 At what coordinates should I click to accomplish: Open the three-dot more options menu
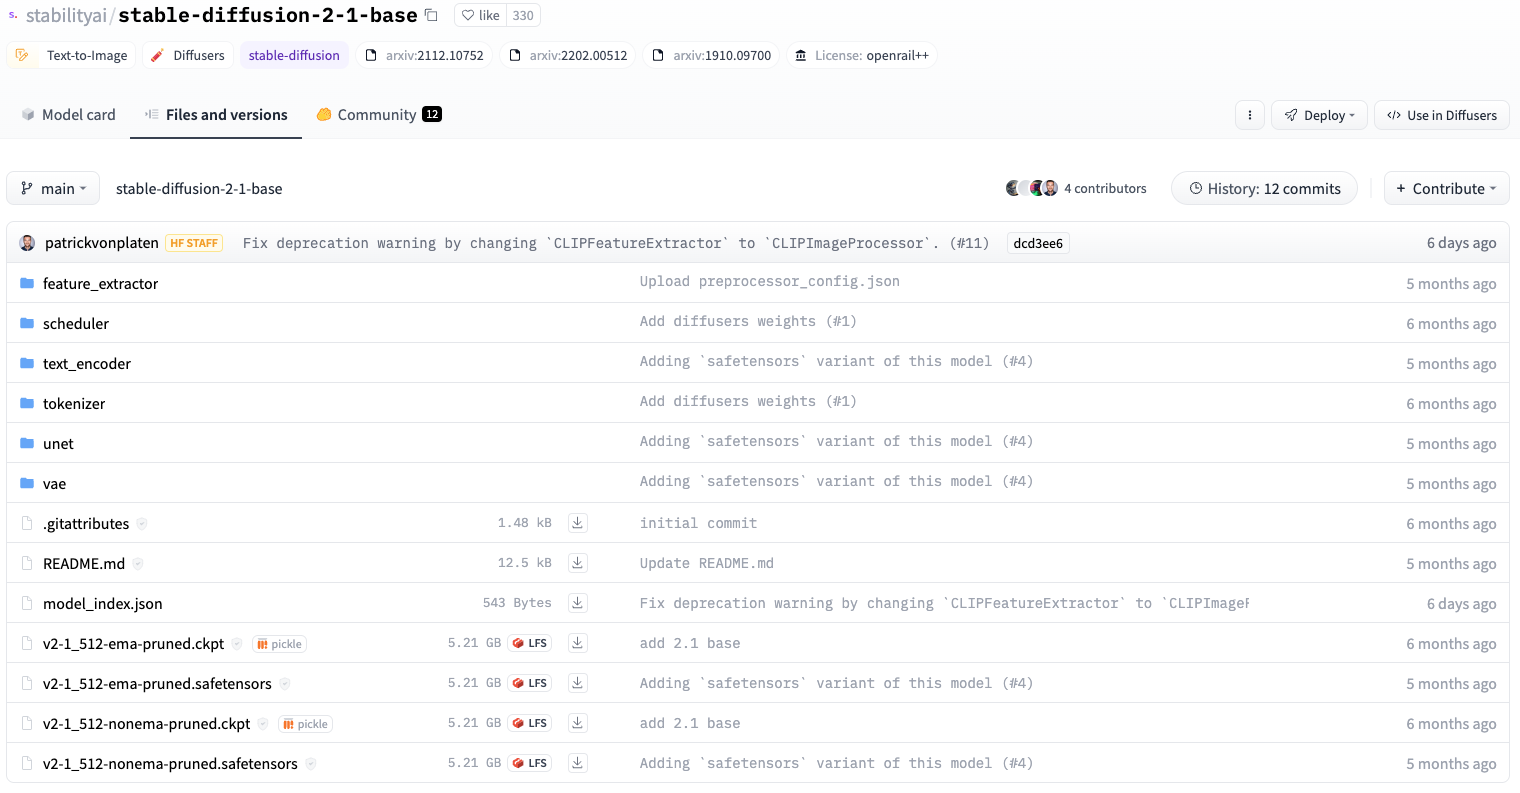(1250, 115)
